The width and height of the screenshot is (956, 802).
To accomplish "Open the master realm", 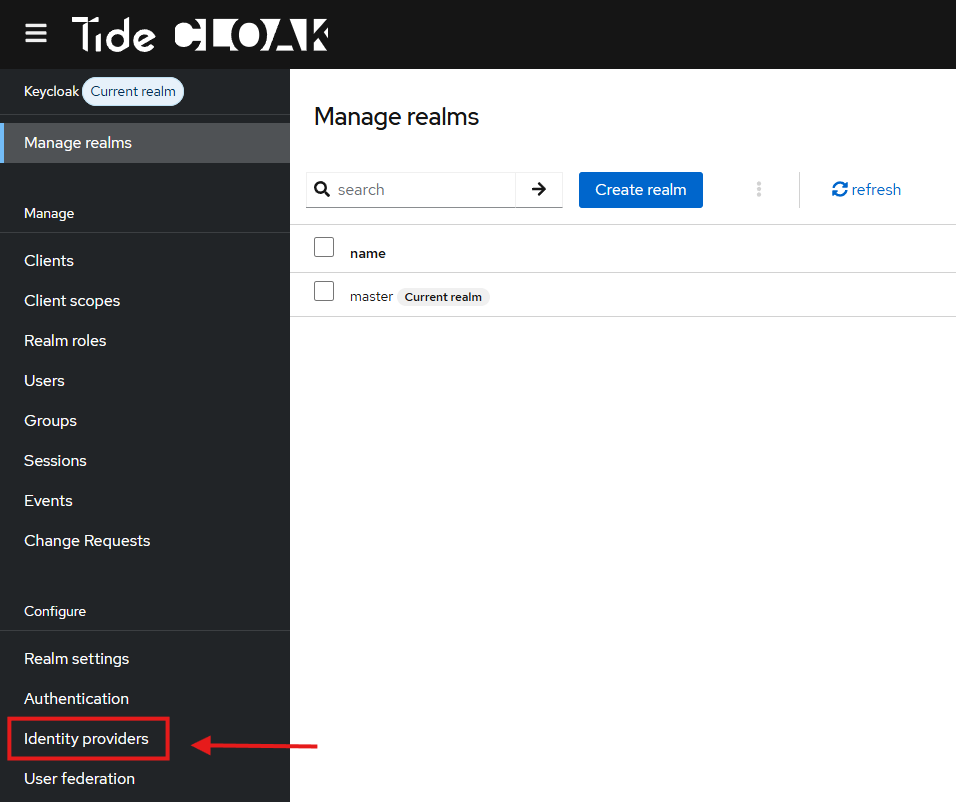I will click(371, 296).
